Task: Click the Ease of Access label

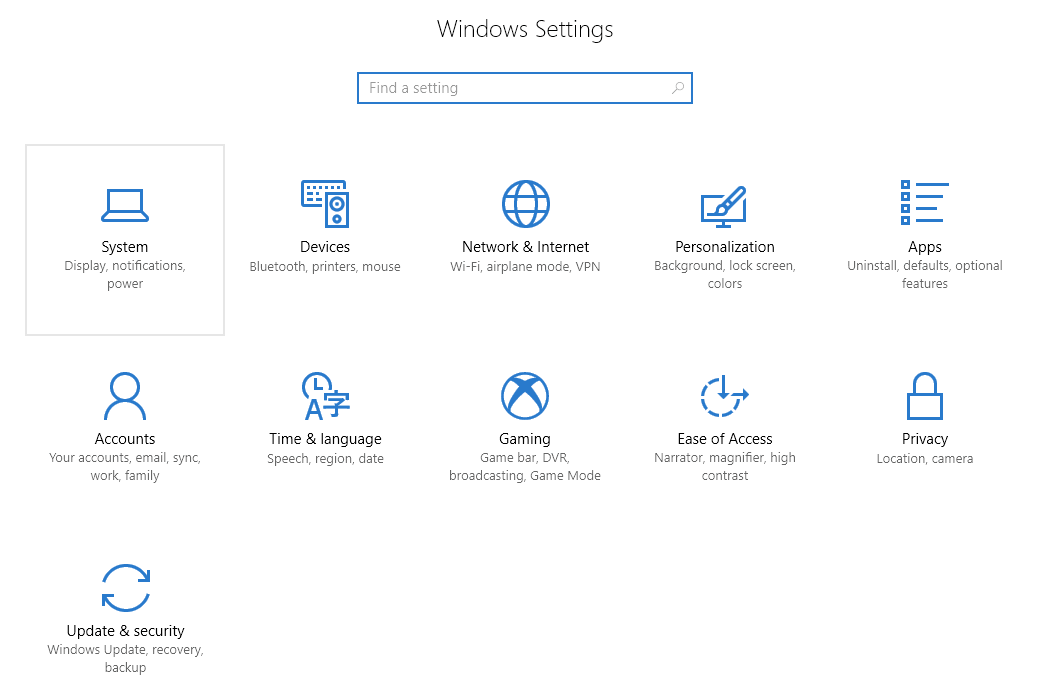Action: coord(725,439)
